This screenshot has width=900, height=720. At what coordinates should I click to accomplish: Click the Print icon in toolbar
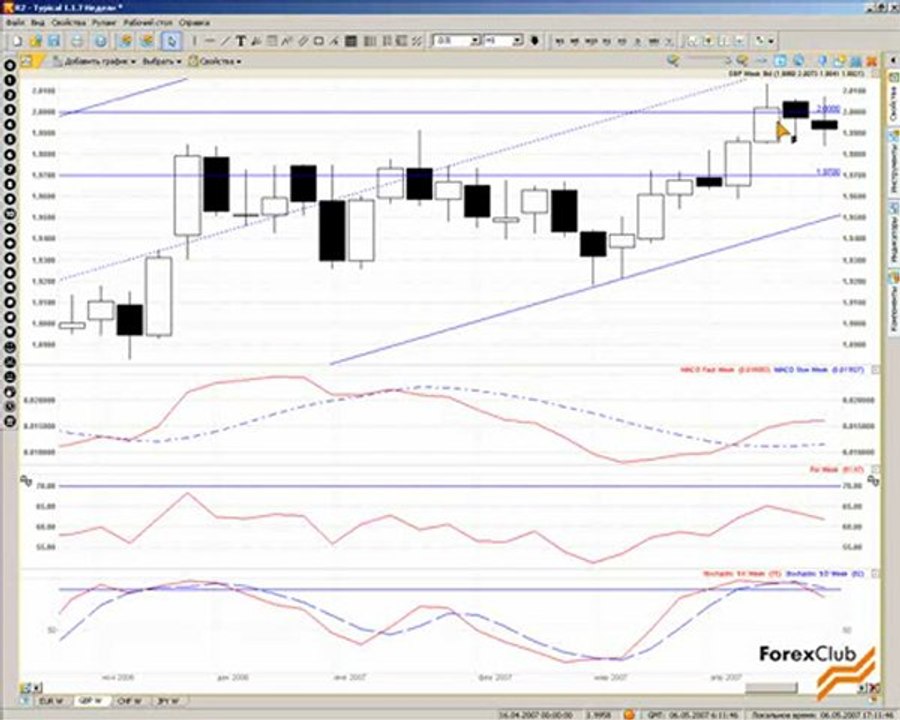pyautogui.click(x=77, y=41)
